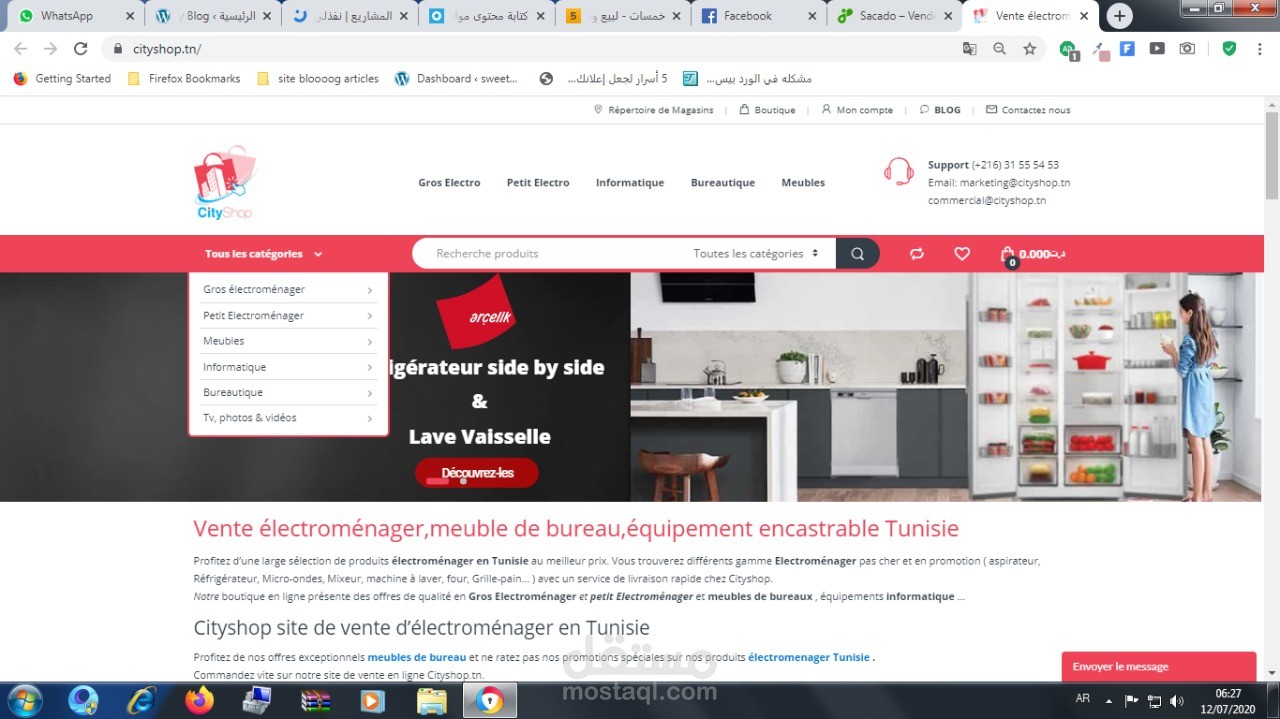
Task: Open the shopping cart bag icon
Action: [x=1008, y=255]
